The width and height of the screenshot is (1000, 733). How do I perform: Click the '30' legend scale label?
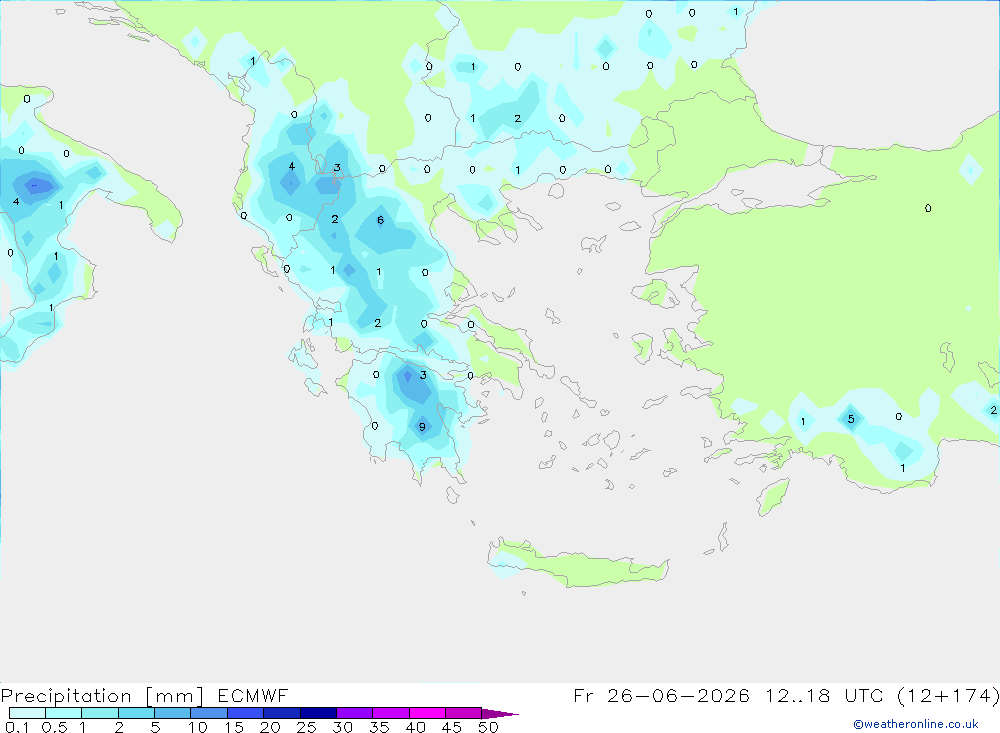(x=343, y=727)
